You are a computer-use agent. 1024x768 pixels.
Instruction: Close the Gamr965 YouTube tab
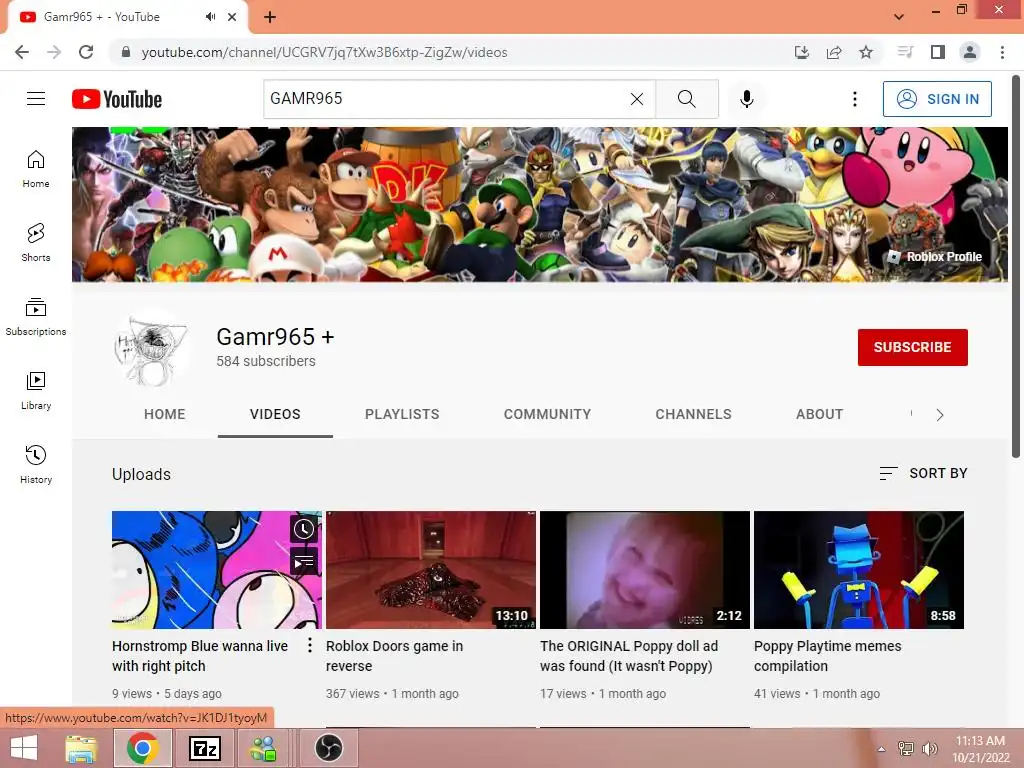[x=232, y=17]
